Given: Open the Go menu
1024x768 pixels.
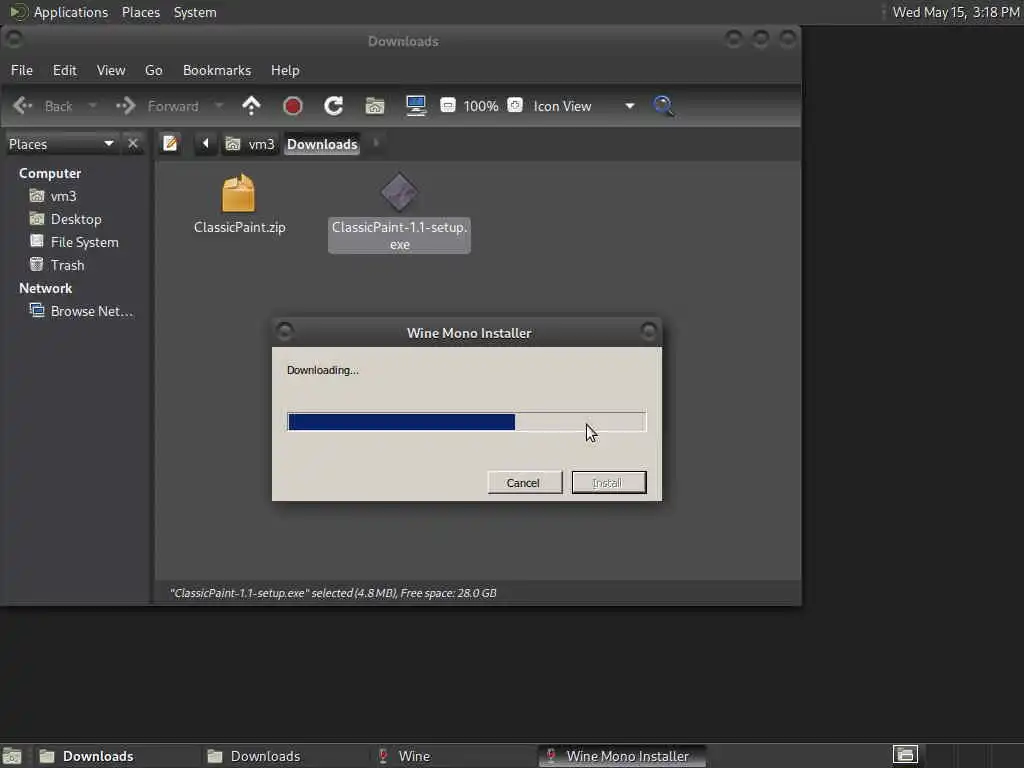Looking at the screenshot, I should pyautogui.click(x=153, y=70).
